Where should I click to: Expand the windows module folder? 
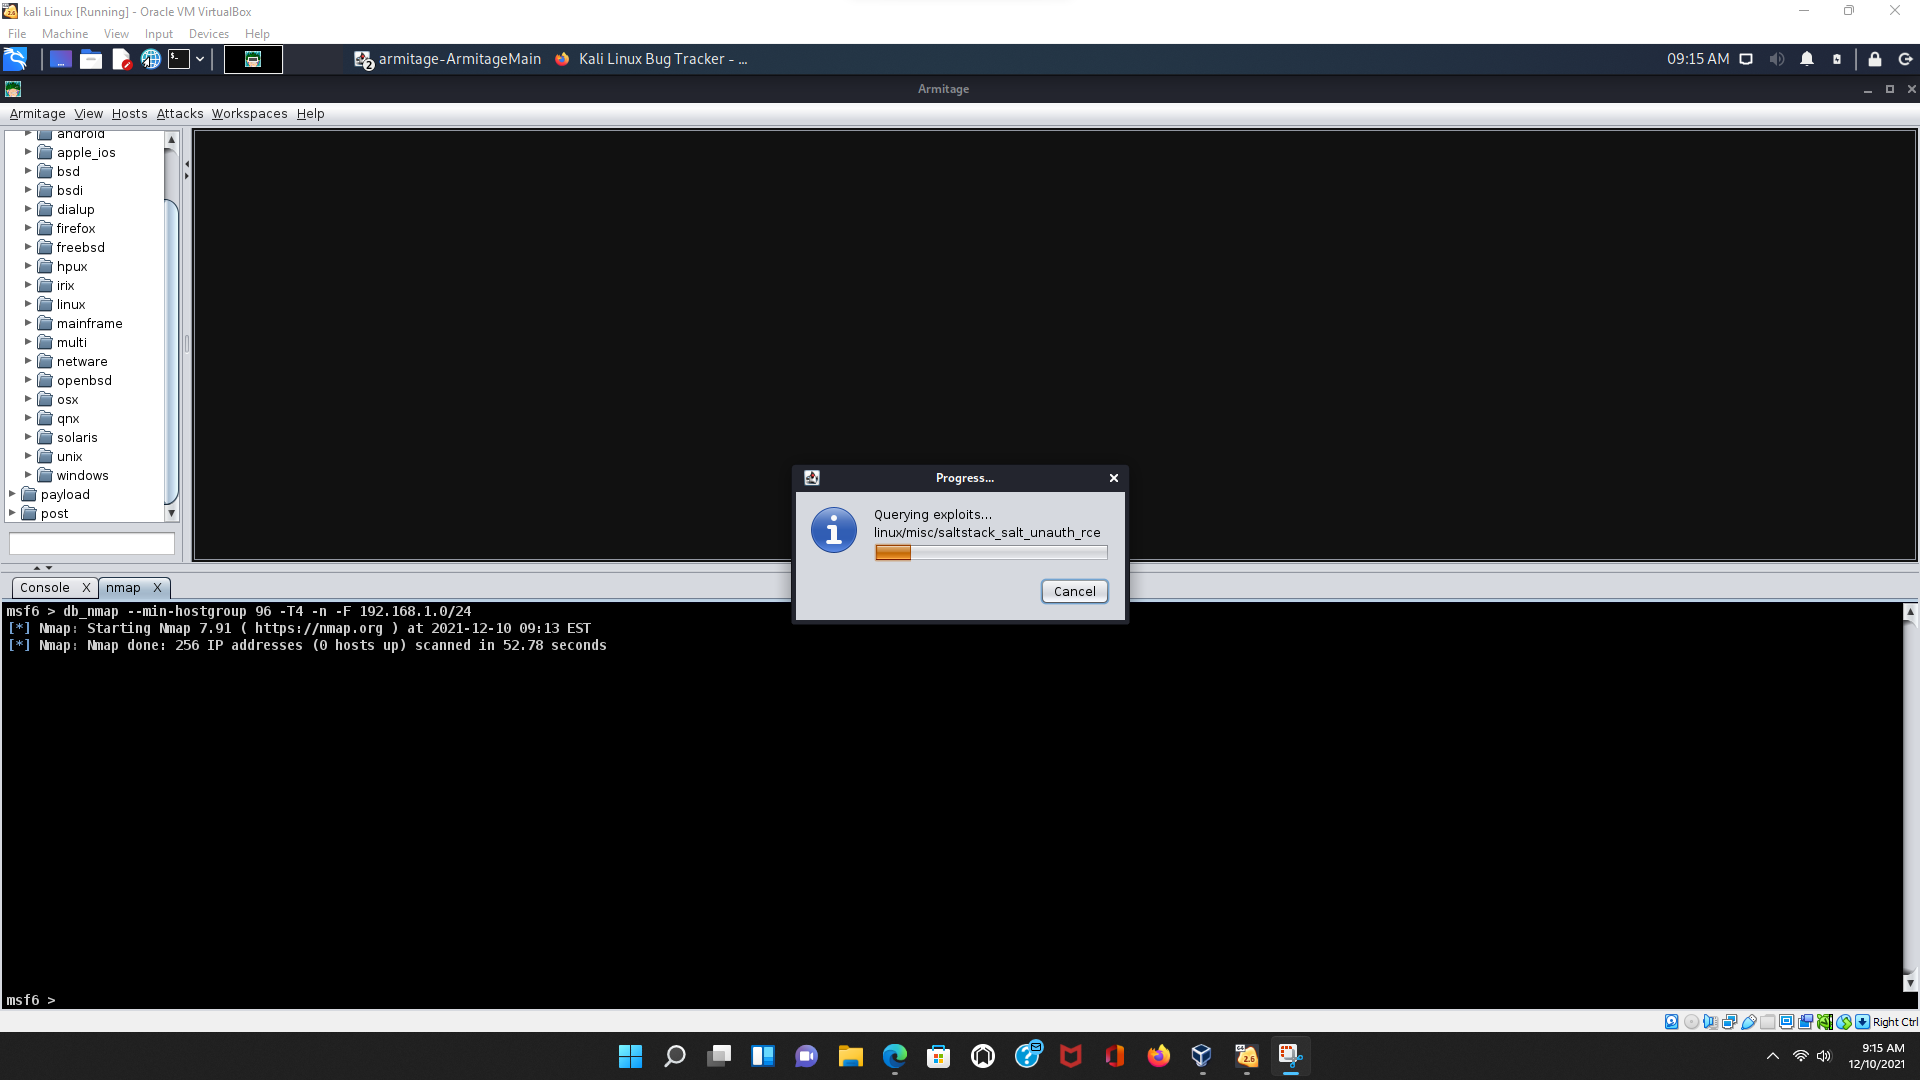point(28,475)
